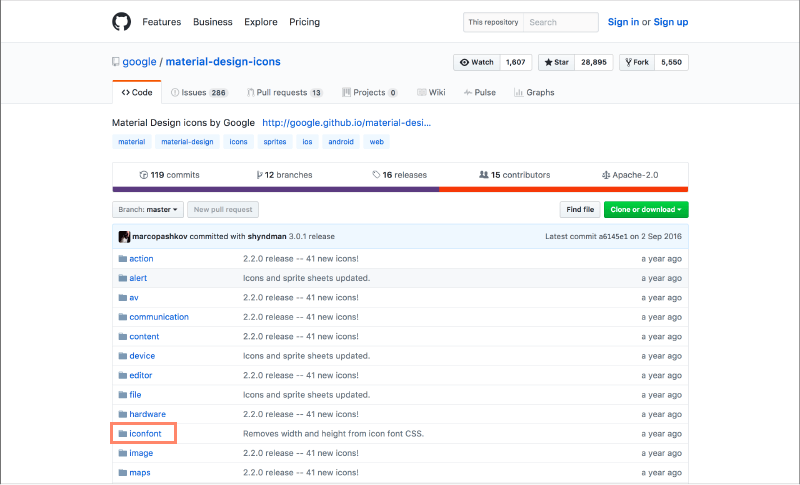Click the search field in the header
The image size is (800, 485).
561,22
